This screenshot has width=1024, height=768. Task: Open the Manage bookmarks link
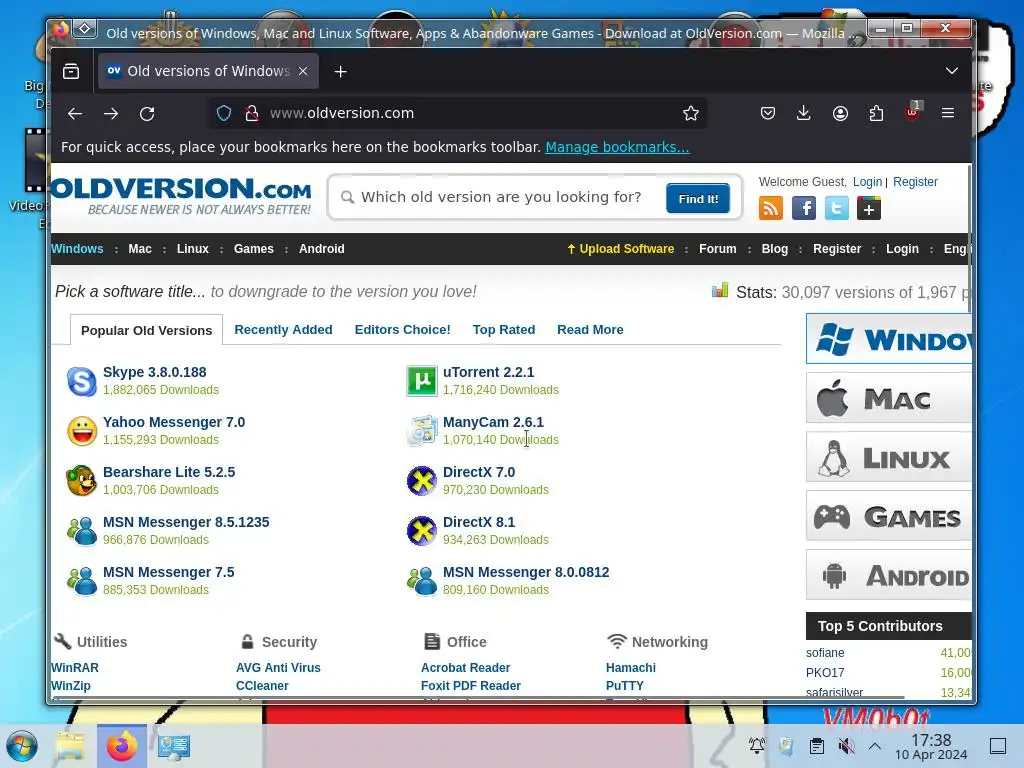(617, 147)
